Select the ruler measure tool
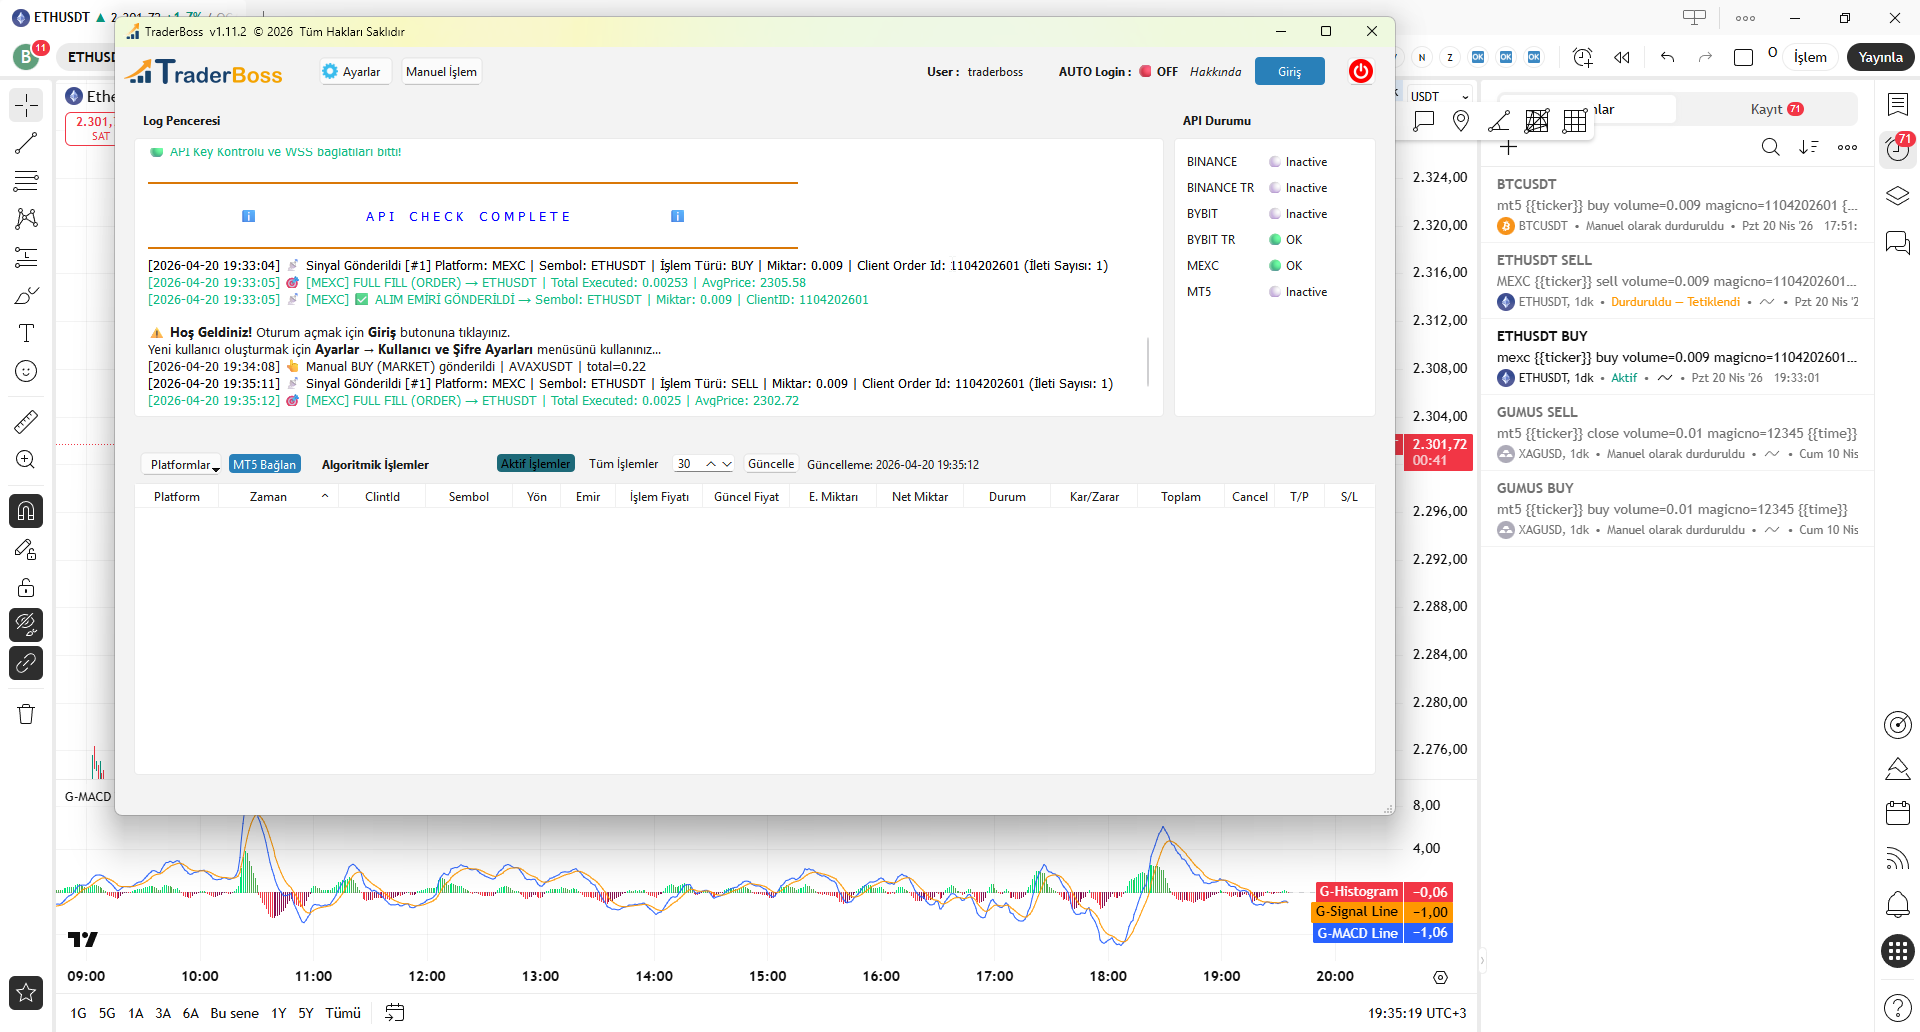This screenshot has height=1032, width=1920. (x=26, y=422)
